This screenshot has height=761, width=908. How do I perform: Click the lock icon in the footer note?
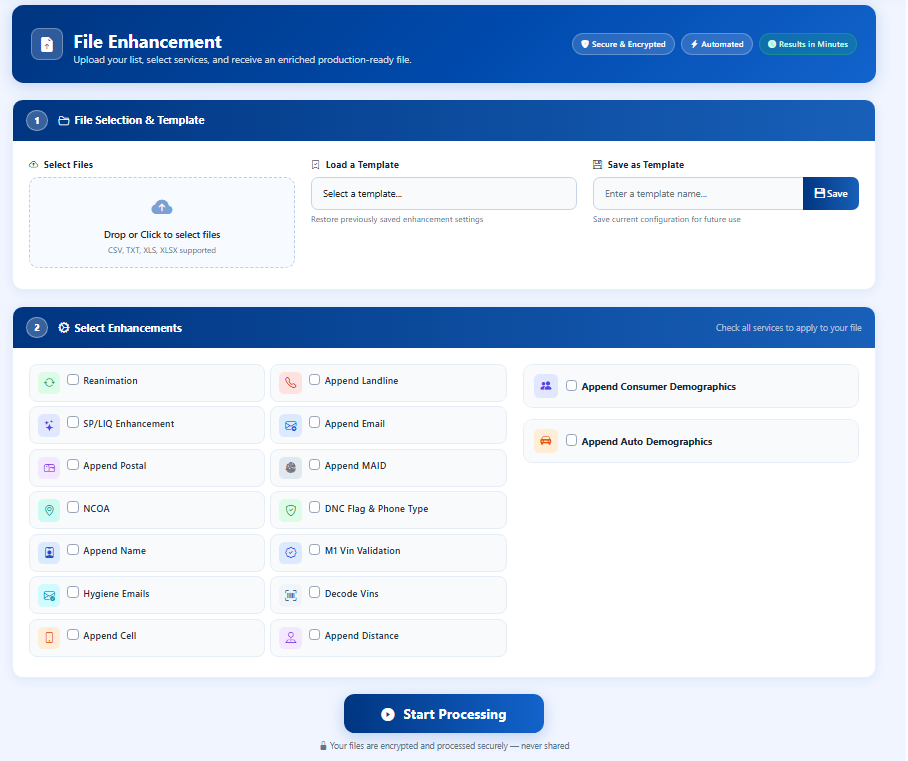click(323, 746)
